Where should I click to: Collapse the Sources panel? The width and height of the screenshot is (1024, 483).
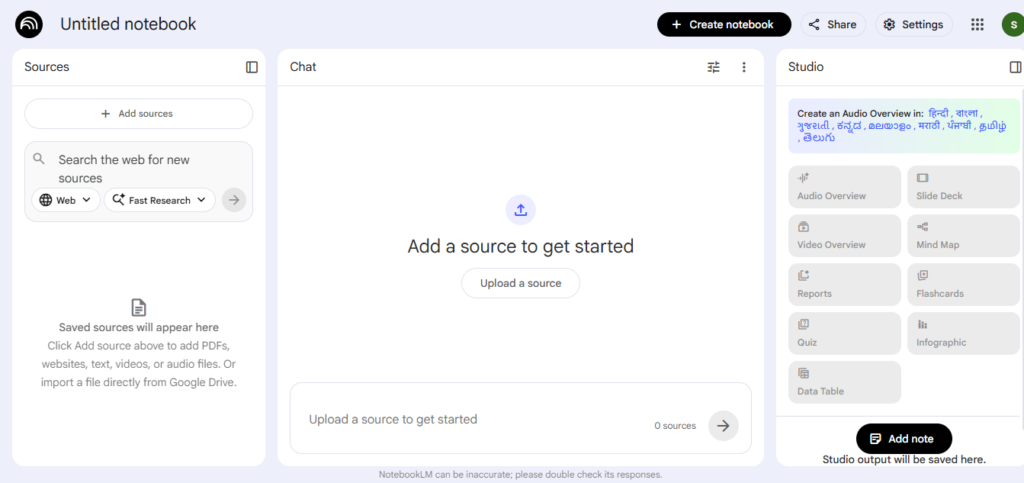click(252, 67)
